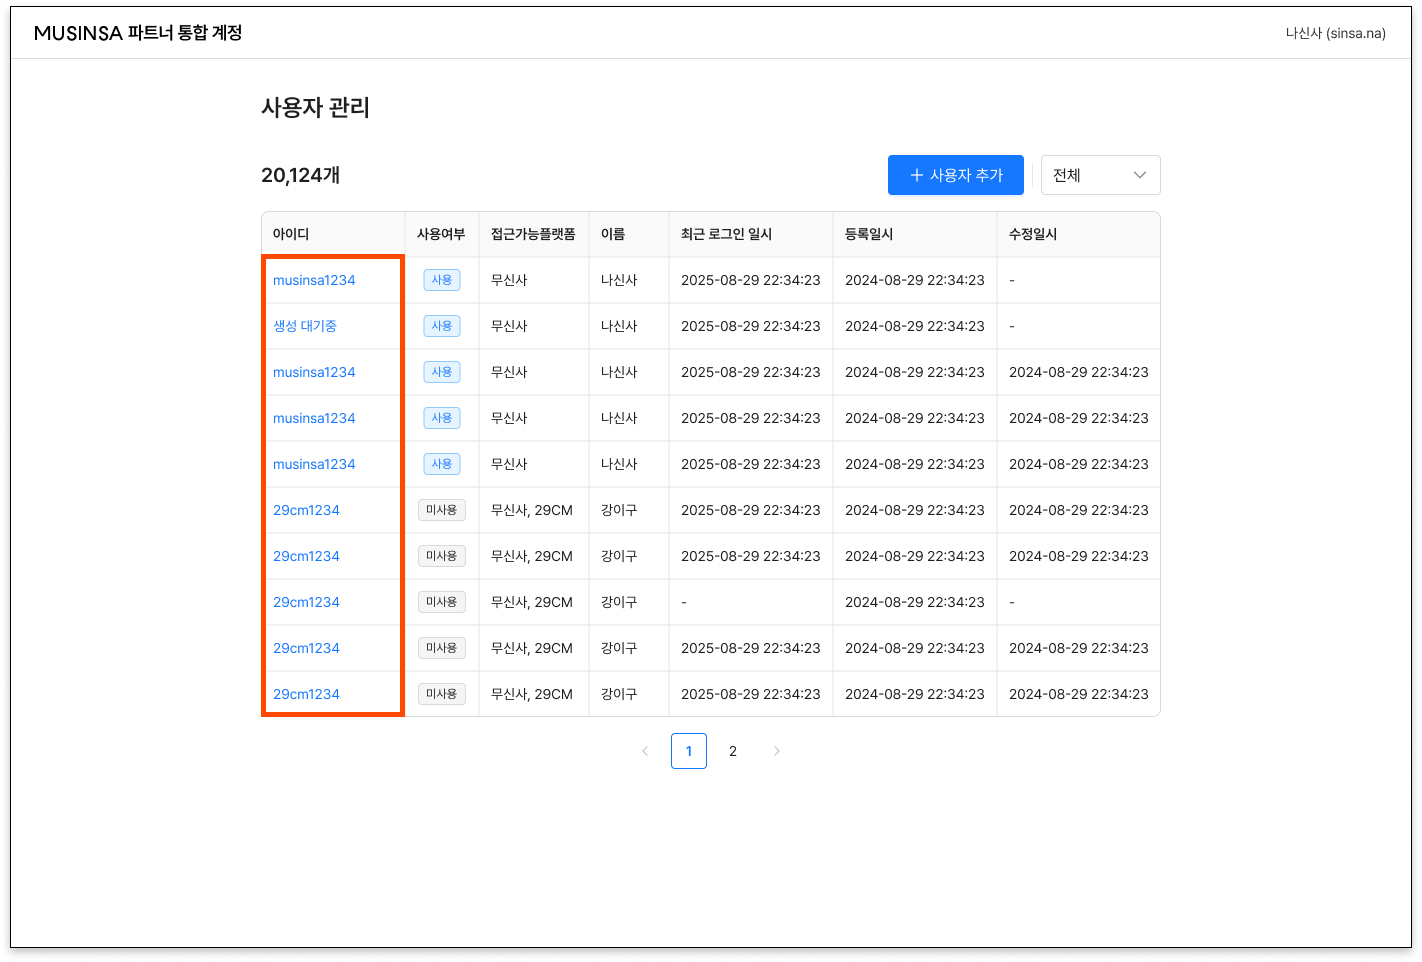The image size is (1422, 962).
Task: Click the 미사용 badge in the last row
Action: coord(441,694)
